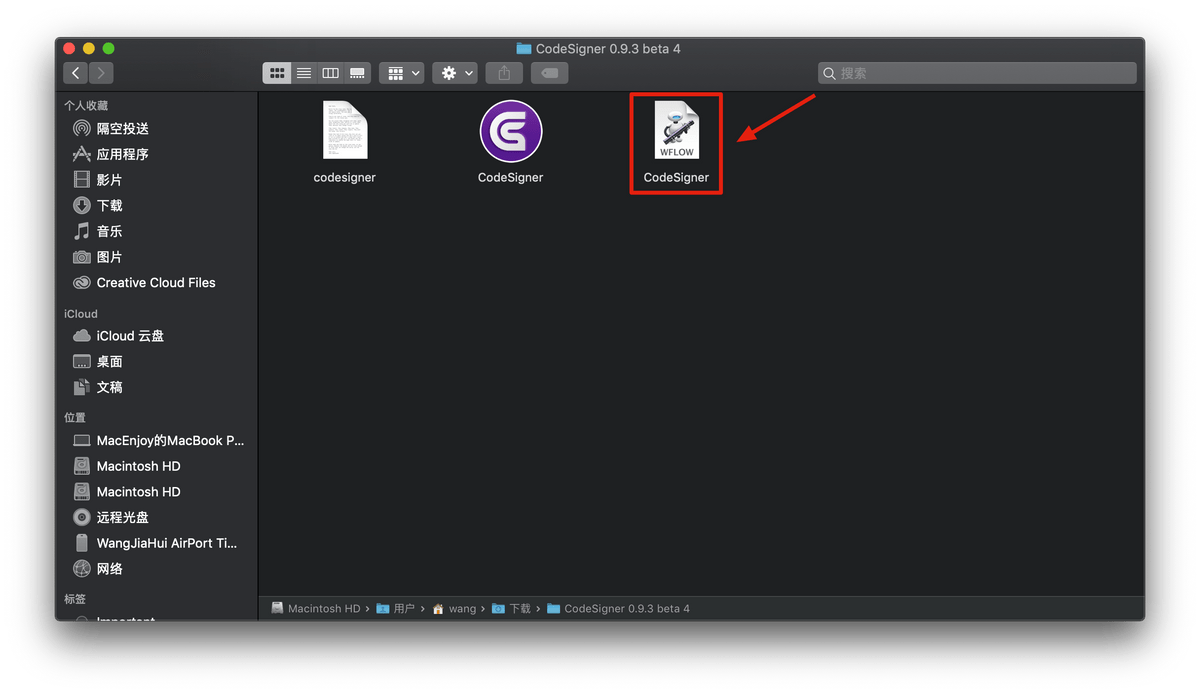Go forward to the next folder

[x=101, y=73]
